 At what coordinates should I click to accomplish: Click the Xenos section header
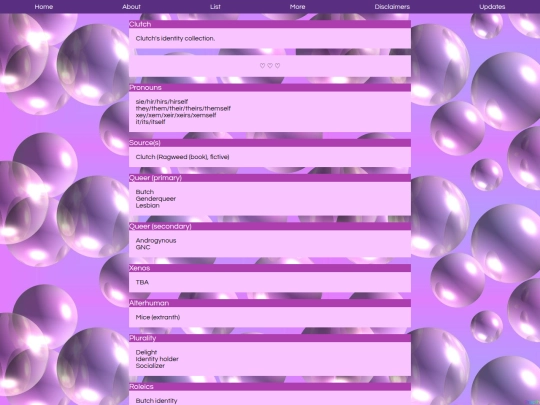(x=270, y=268)
